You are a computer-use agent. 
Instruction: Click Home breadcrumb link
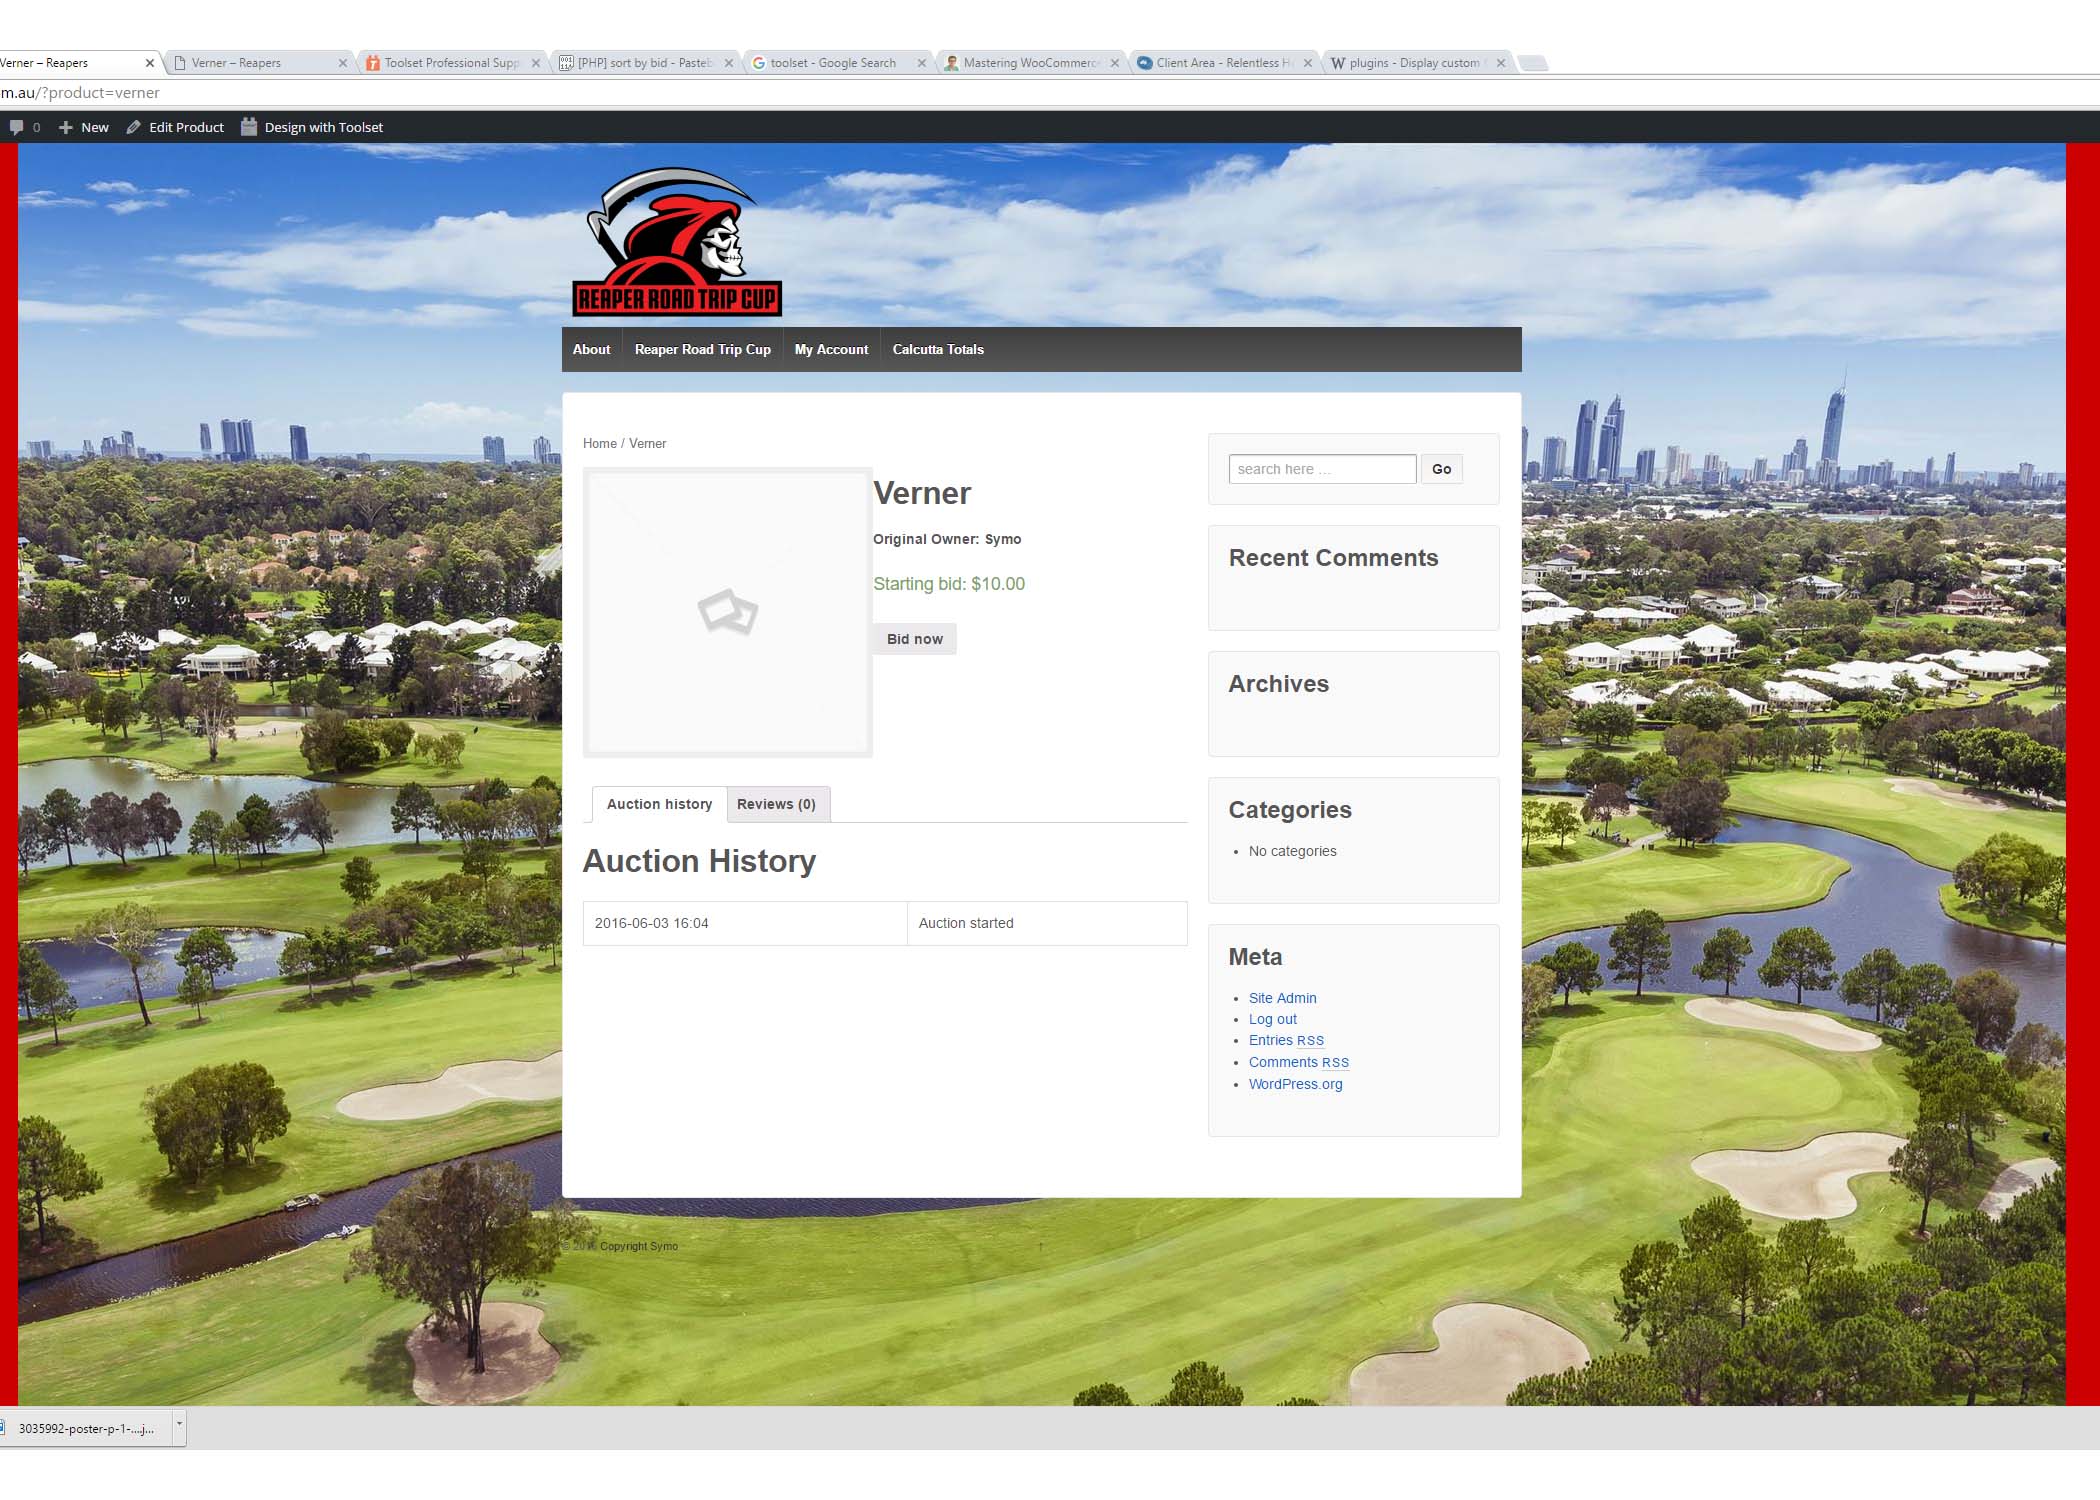(x=599, y=443)
